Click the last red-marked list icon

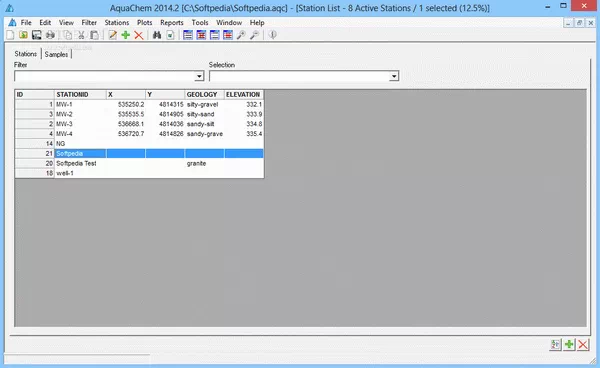point(228,35)
